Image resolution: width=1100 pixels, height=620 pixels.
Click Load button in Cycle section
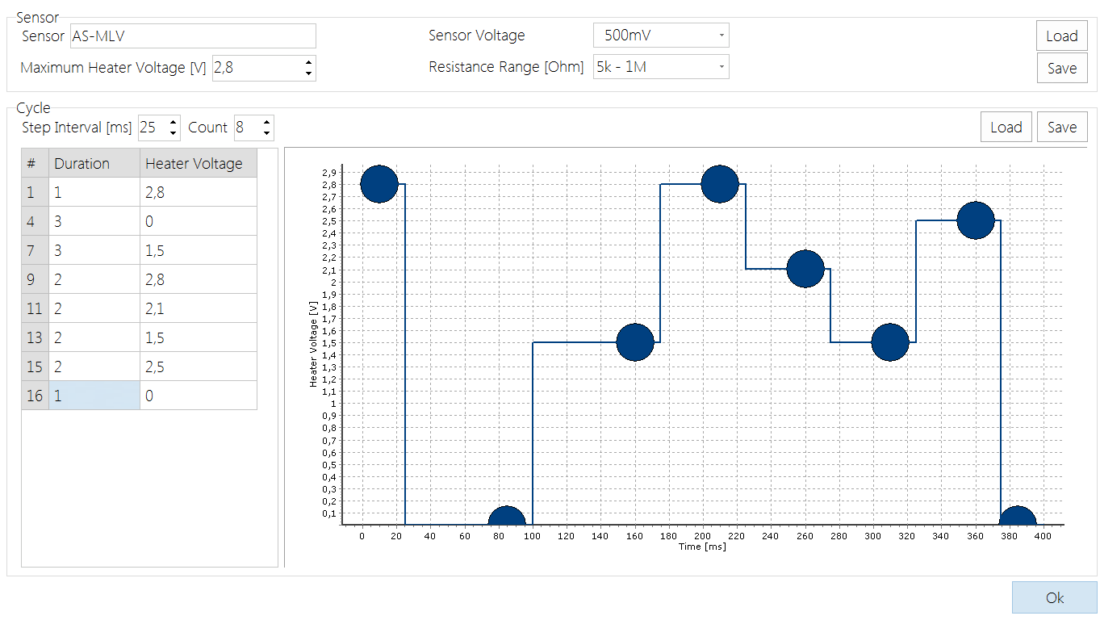point(1005,127)
